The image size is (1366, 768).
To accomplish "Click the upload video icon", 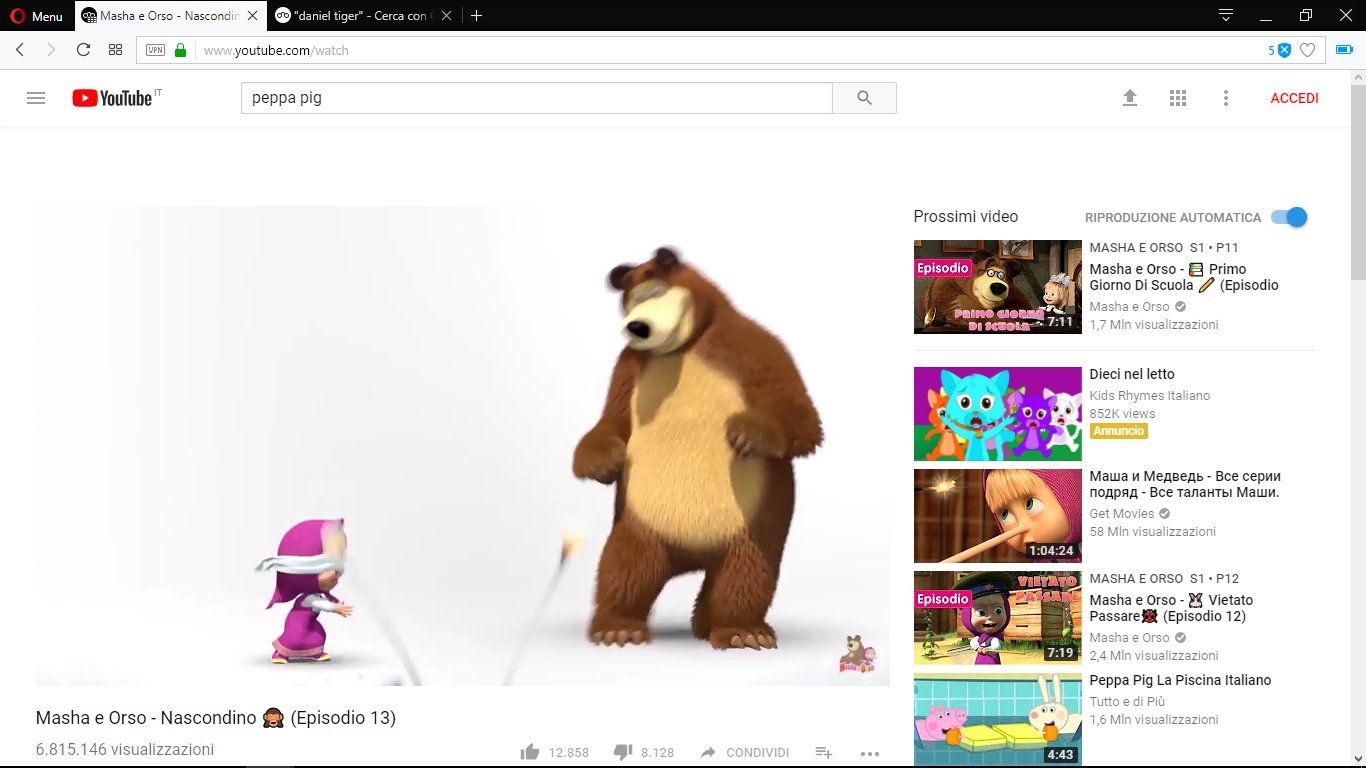I will click(x=1130, y=98).
